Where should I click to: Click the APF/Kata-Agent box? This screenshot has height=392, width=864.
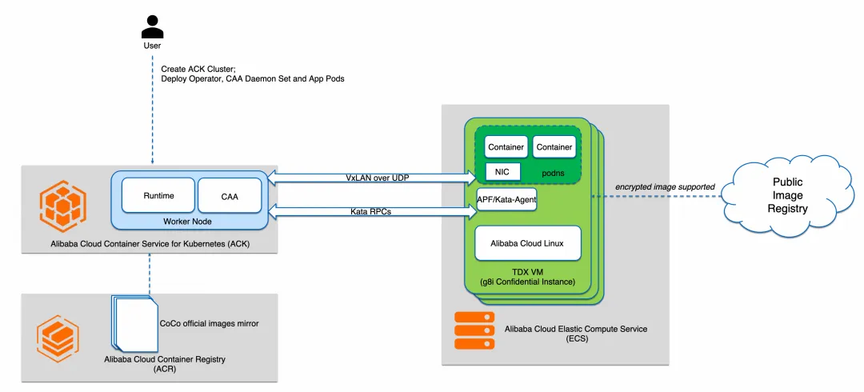point(506,199)
